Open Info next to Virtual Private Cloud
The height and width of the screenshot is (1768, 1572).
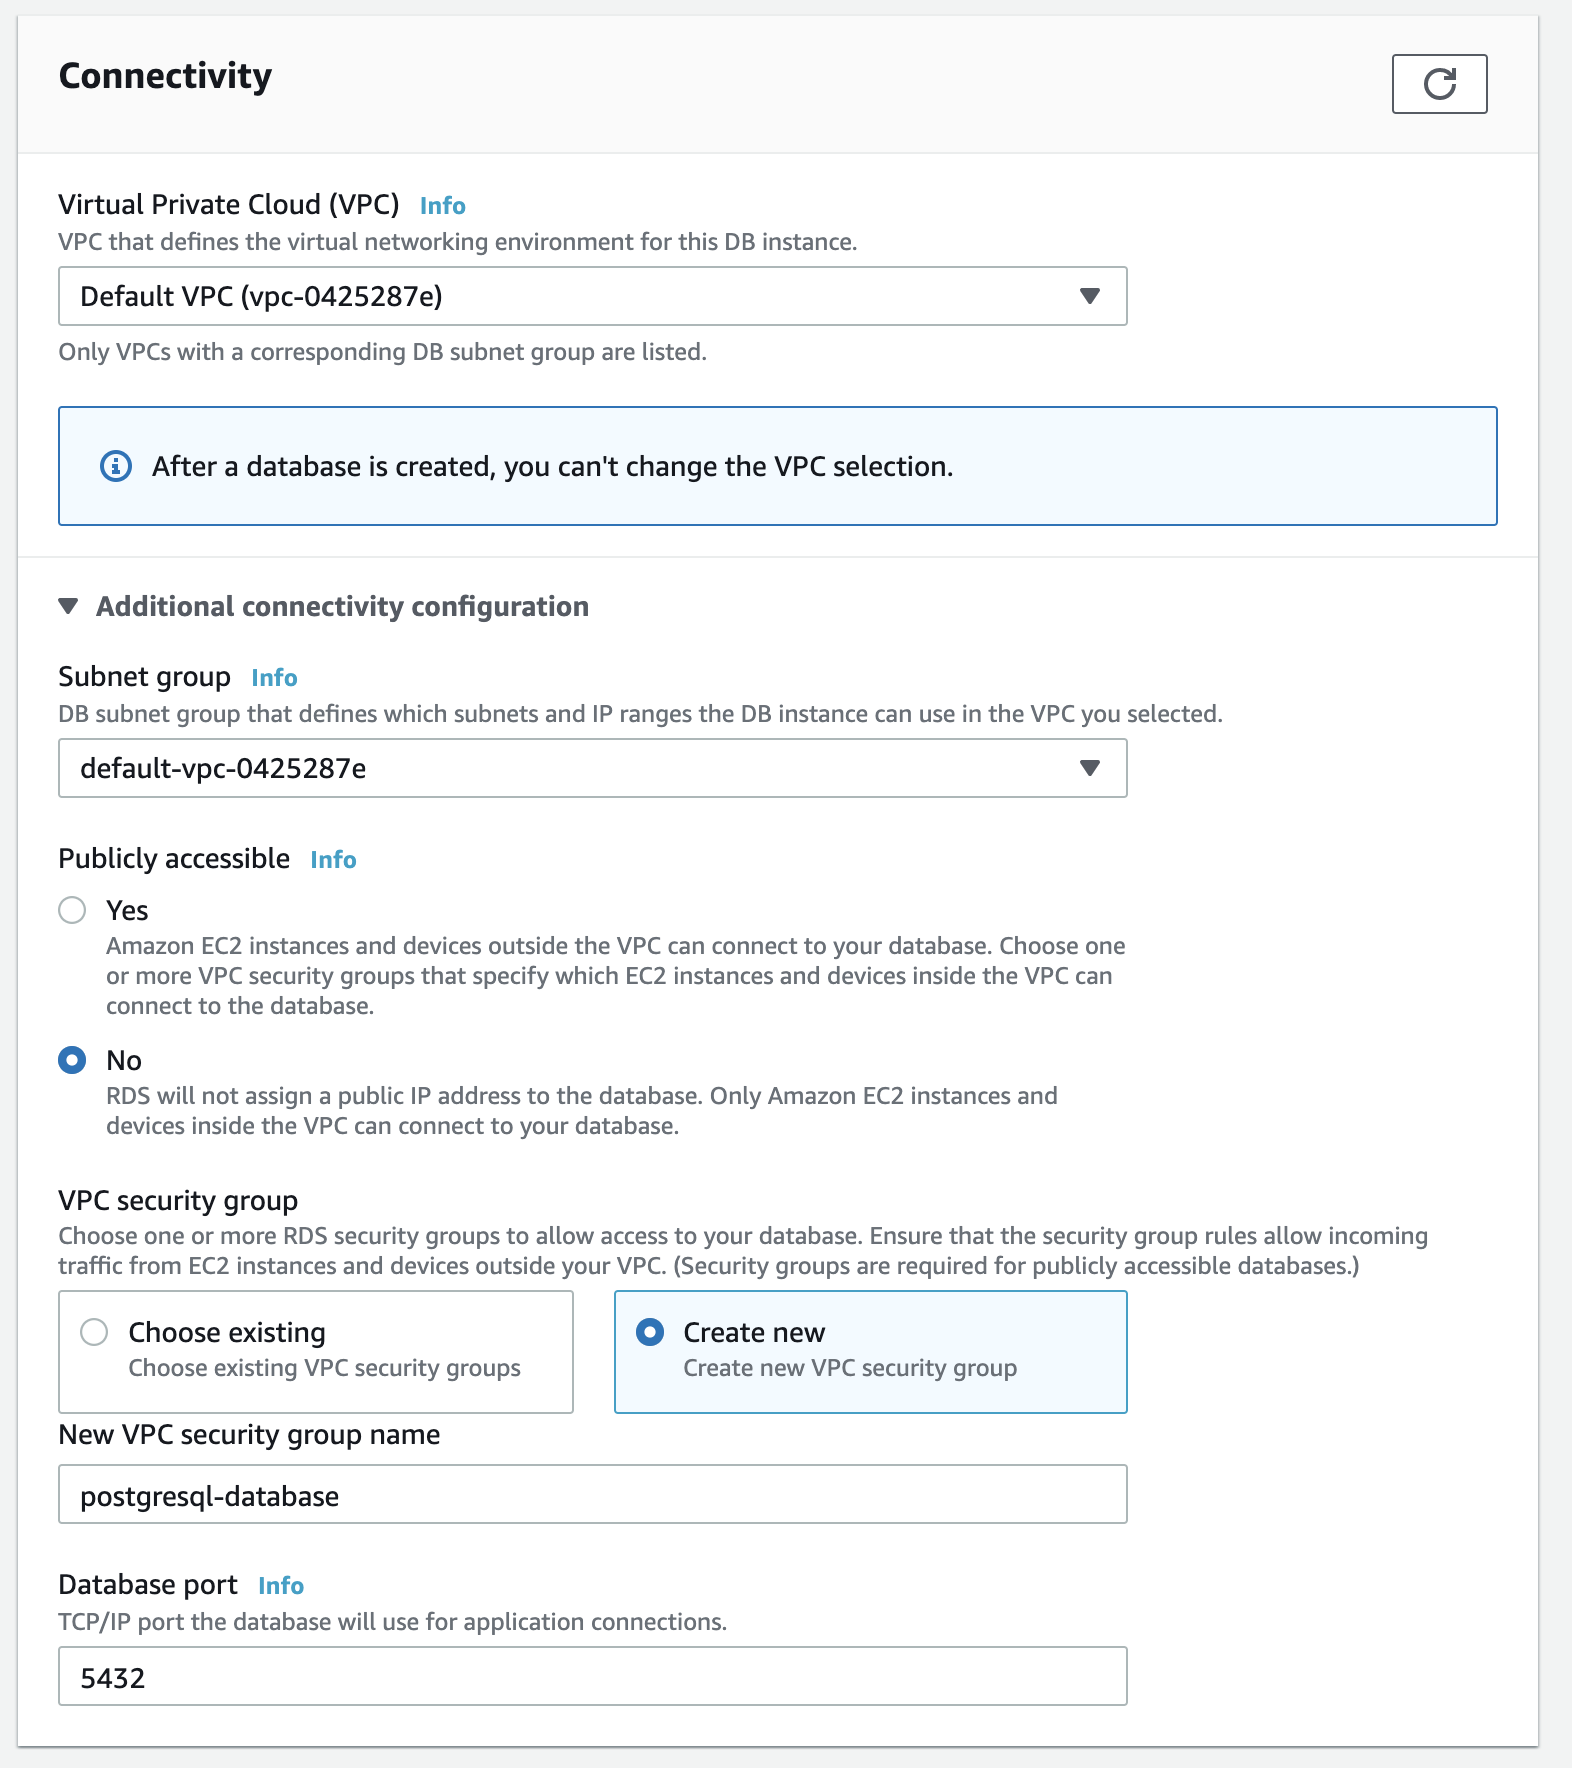[x=443, y=206]
